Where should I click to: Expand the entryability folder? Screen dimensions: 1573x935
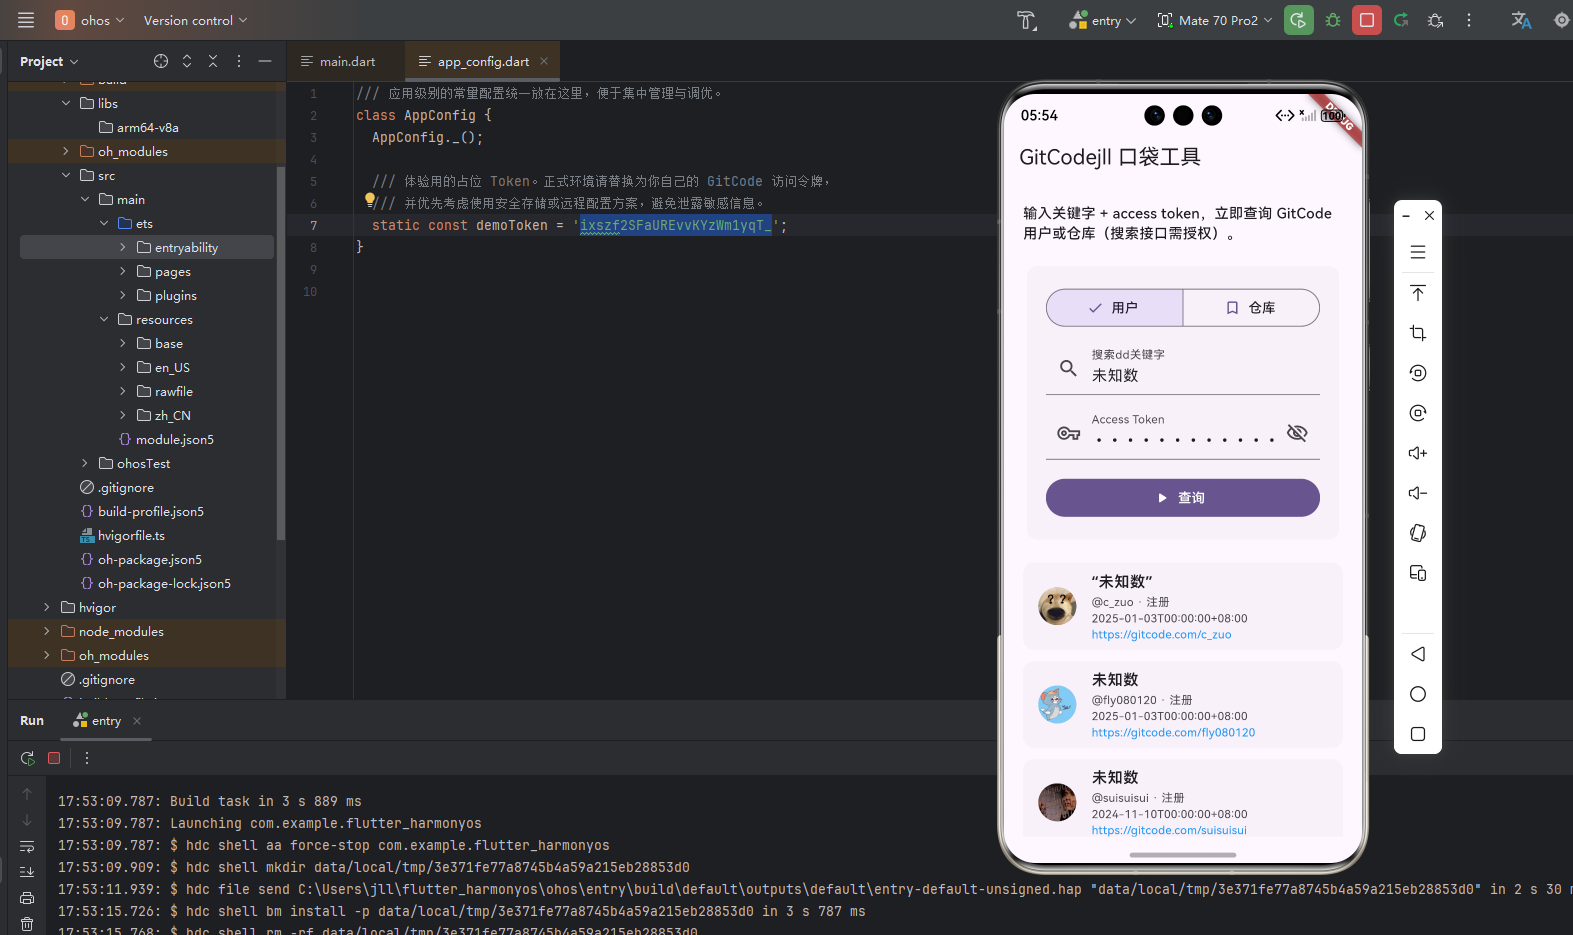(123, 247)
